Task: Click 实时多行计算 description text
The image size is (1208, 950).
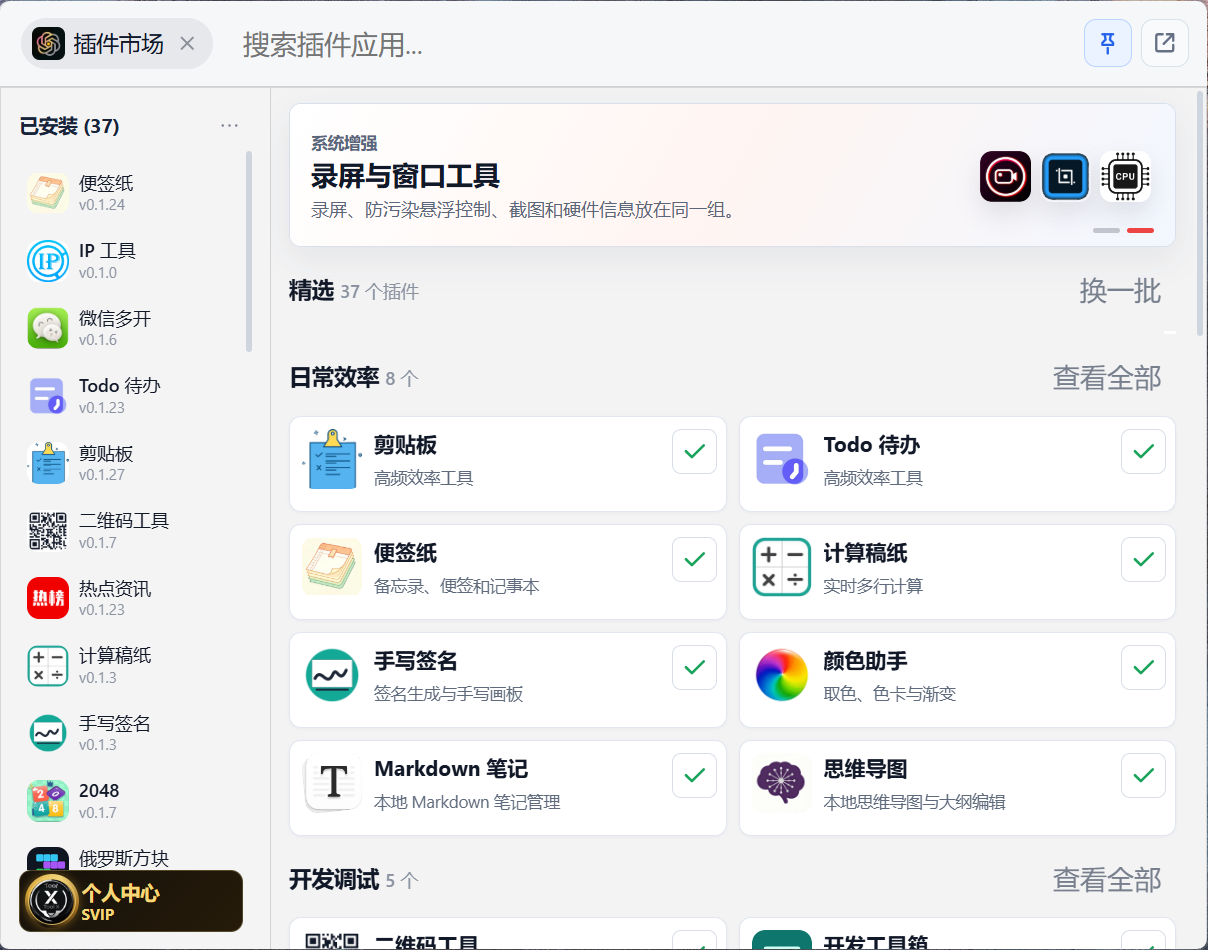Action: 873,586
